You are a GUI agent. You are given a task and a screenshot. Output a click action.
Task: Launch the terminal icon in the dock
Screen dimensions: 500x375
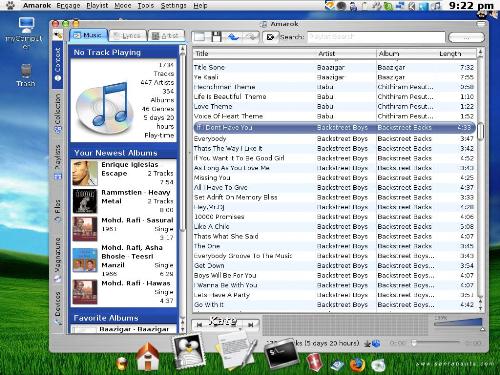click(281, 355)
